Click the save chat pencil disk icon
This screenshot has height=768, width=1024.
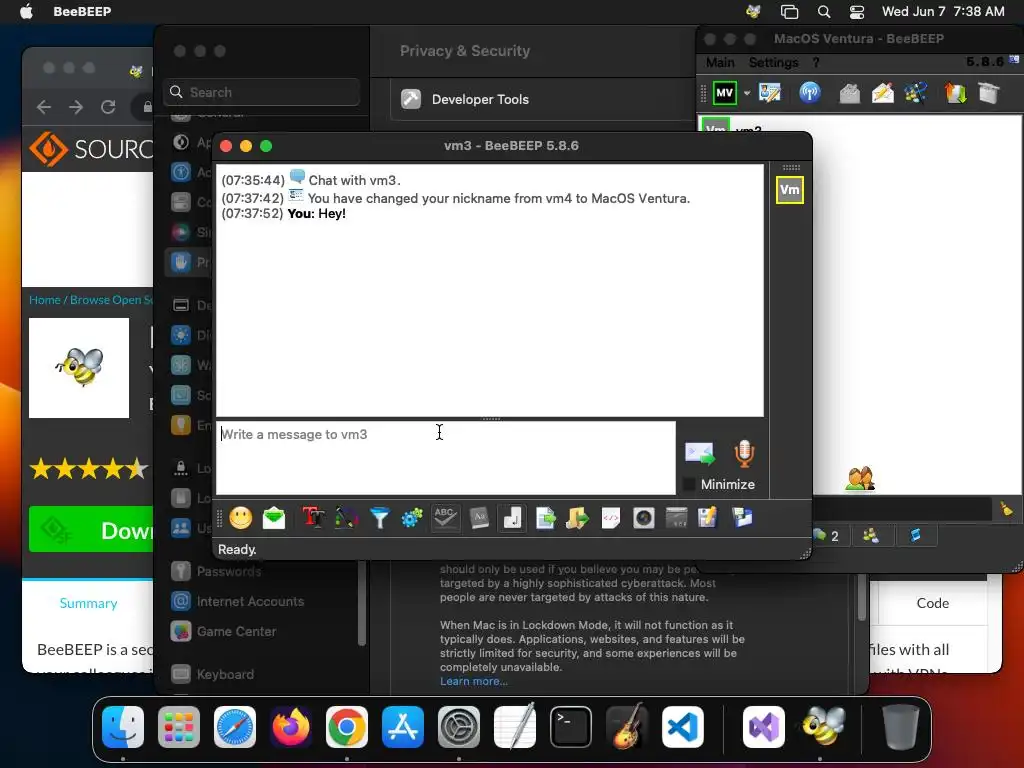click(x=708, y=519)
